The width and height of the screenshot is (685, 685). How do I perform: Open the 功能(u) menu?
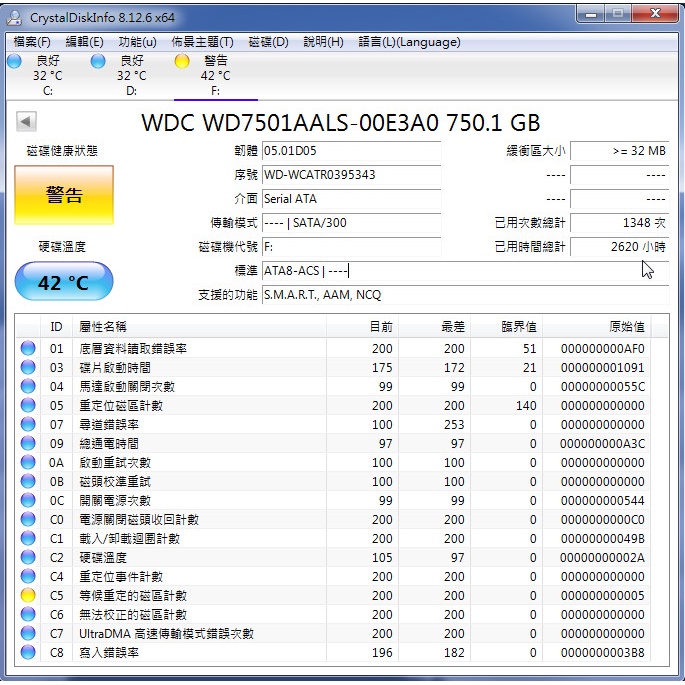[x=137, y=42]
